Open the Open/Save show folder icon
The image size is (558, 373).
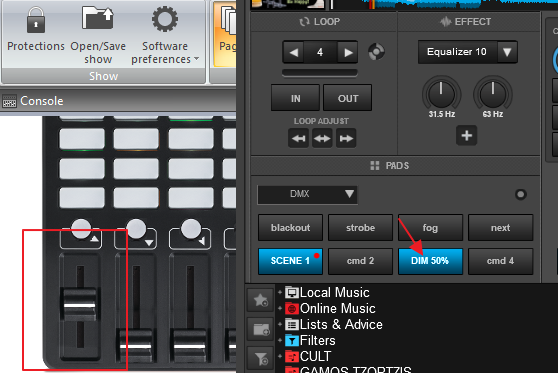pos(98,18)
